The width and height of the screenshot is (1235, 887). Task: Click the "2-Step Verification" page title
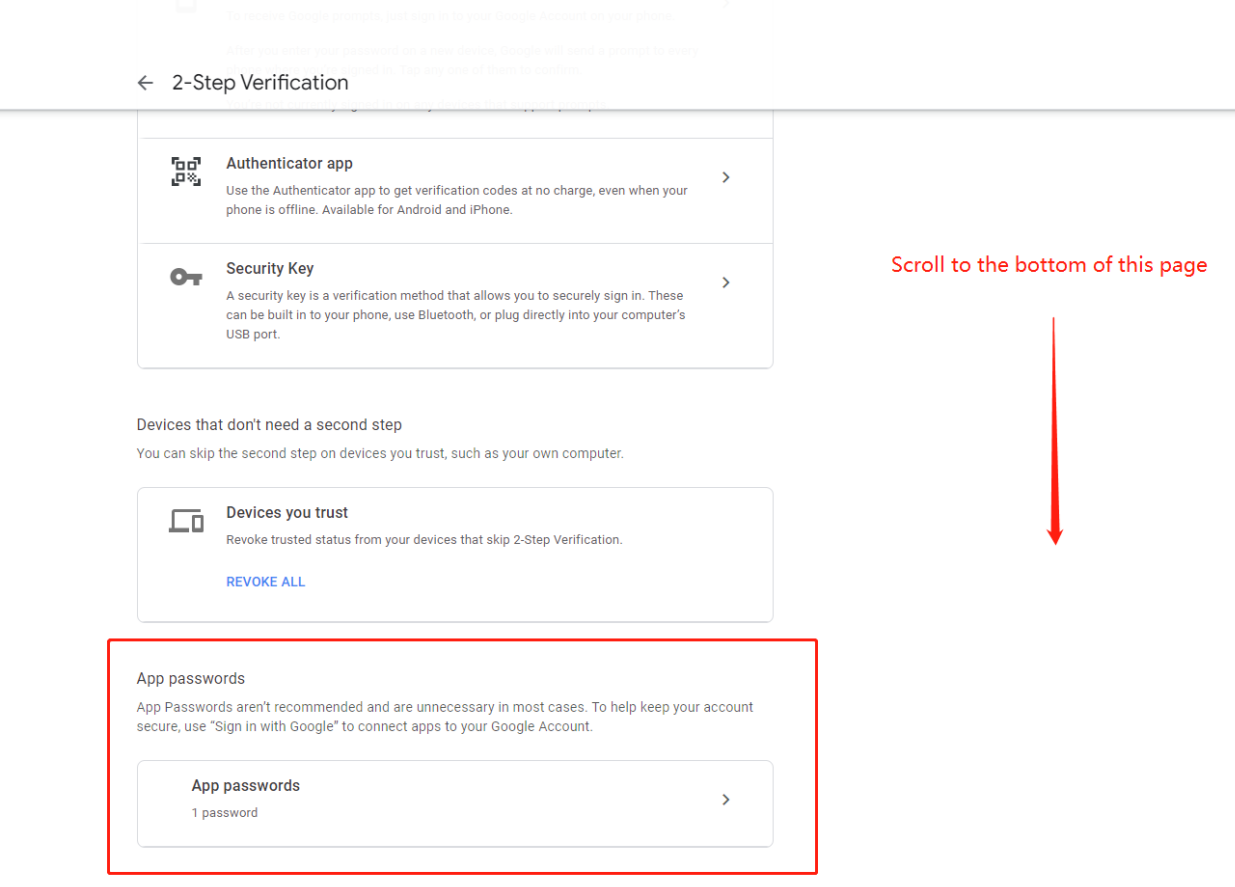(260, 83)
